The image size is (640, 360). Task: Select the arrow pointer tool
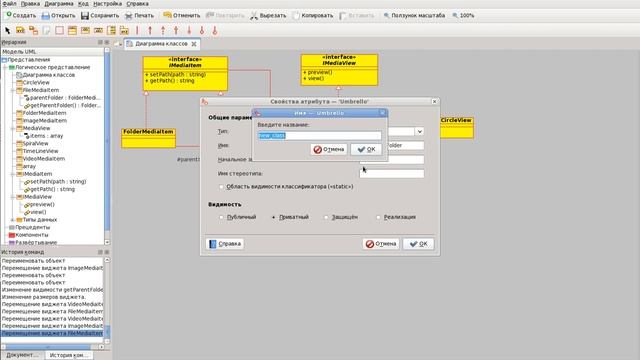[7, 30]
